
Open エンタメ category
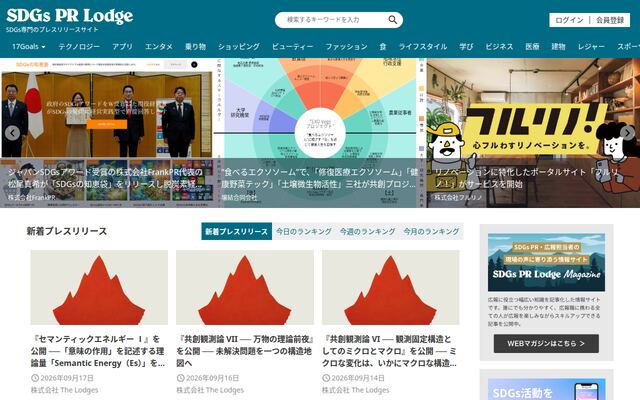[159, 47]
